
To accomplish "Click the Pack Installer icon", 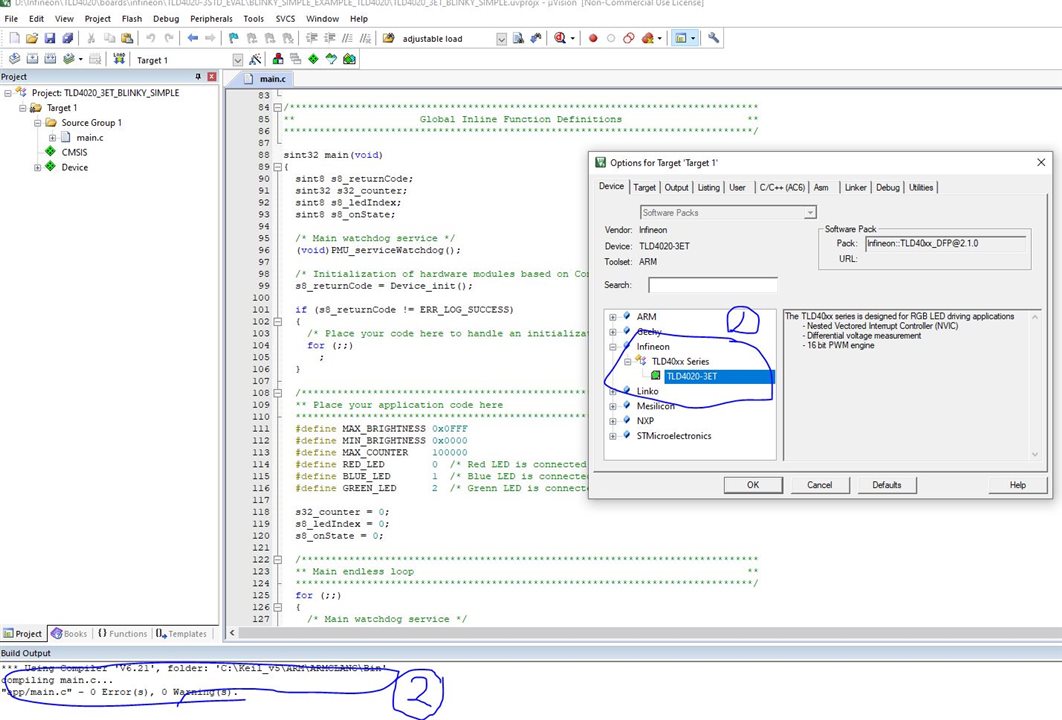I will pos(349,60).
